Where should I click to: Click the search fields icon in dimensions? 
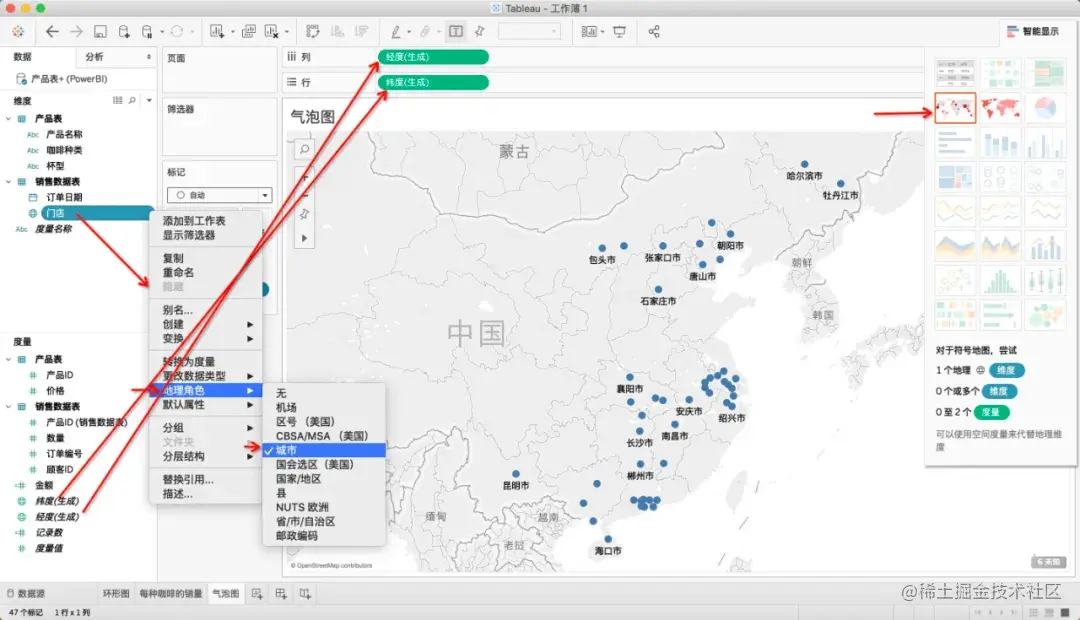pos(132,101)
